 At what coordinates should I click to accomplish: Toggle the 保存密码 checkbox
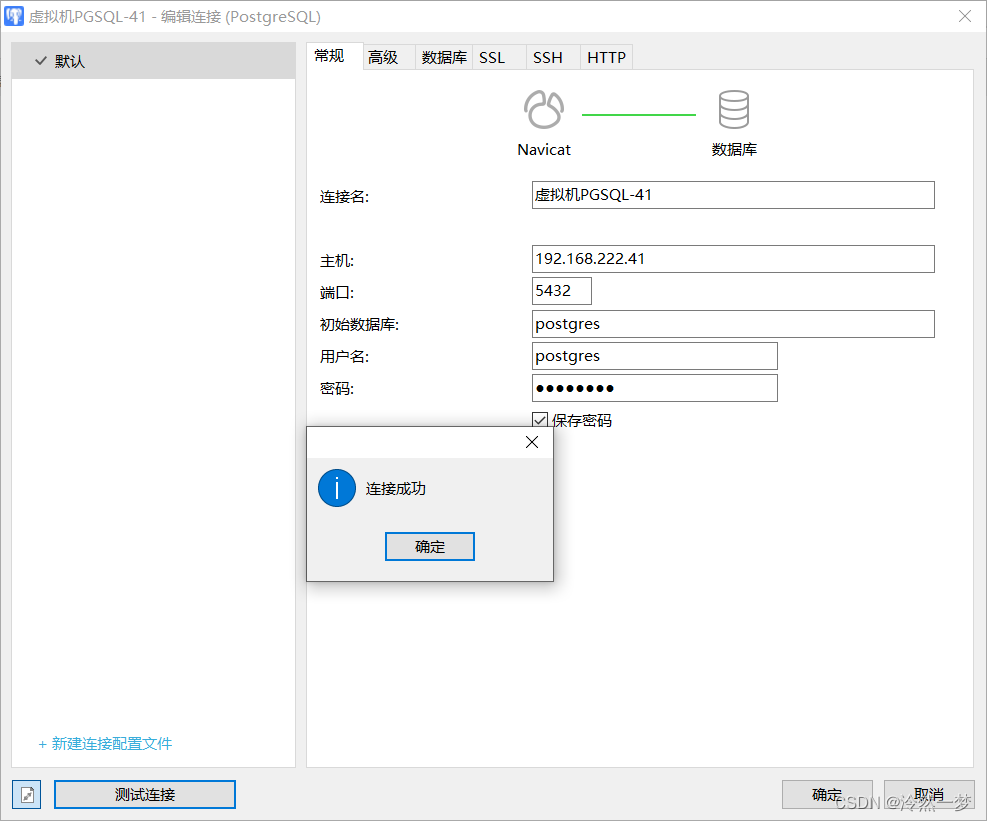click(x=539, y=420)
